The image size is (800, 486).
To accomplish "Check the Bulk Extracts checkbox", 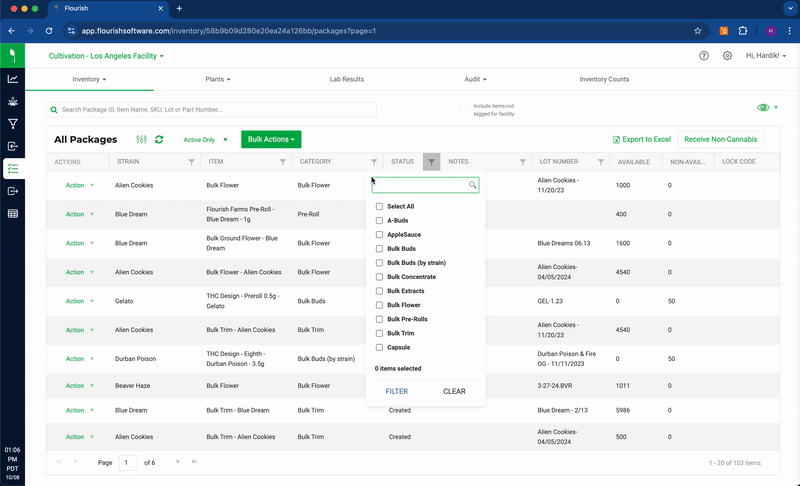I will [379, 291].
